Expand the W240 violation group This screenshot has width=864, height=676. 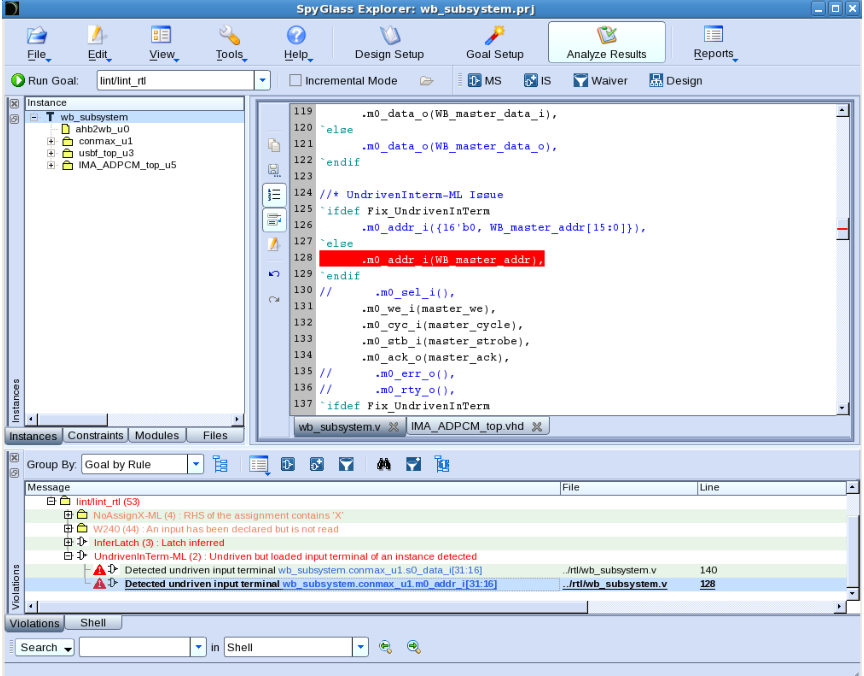click(x=68, y=528)
